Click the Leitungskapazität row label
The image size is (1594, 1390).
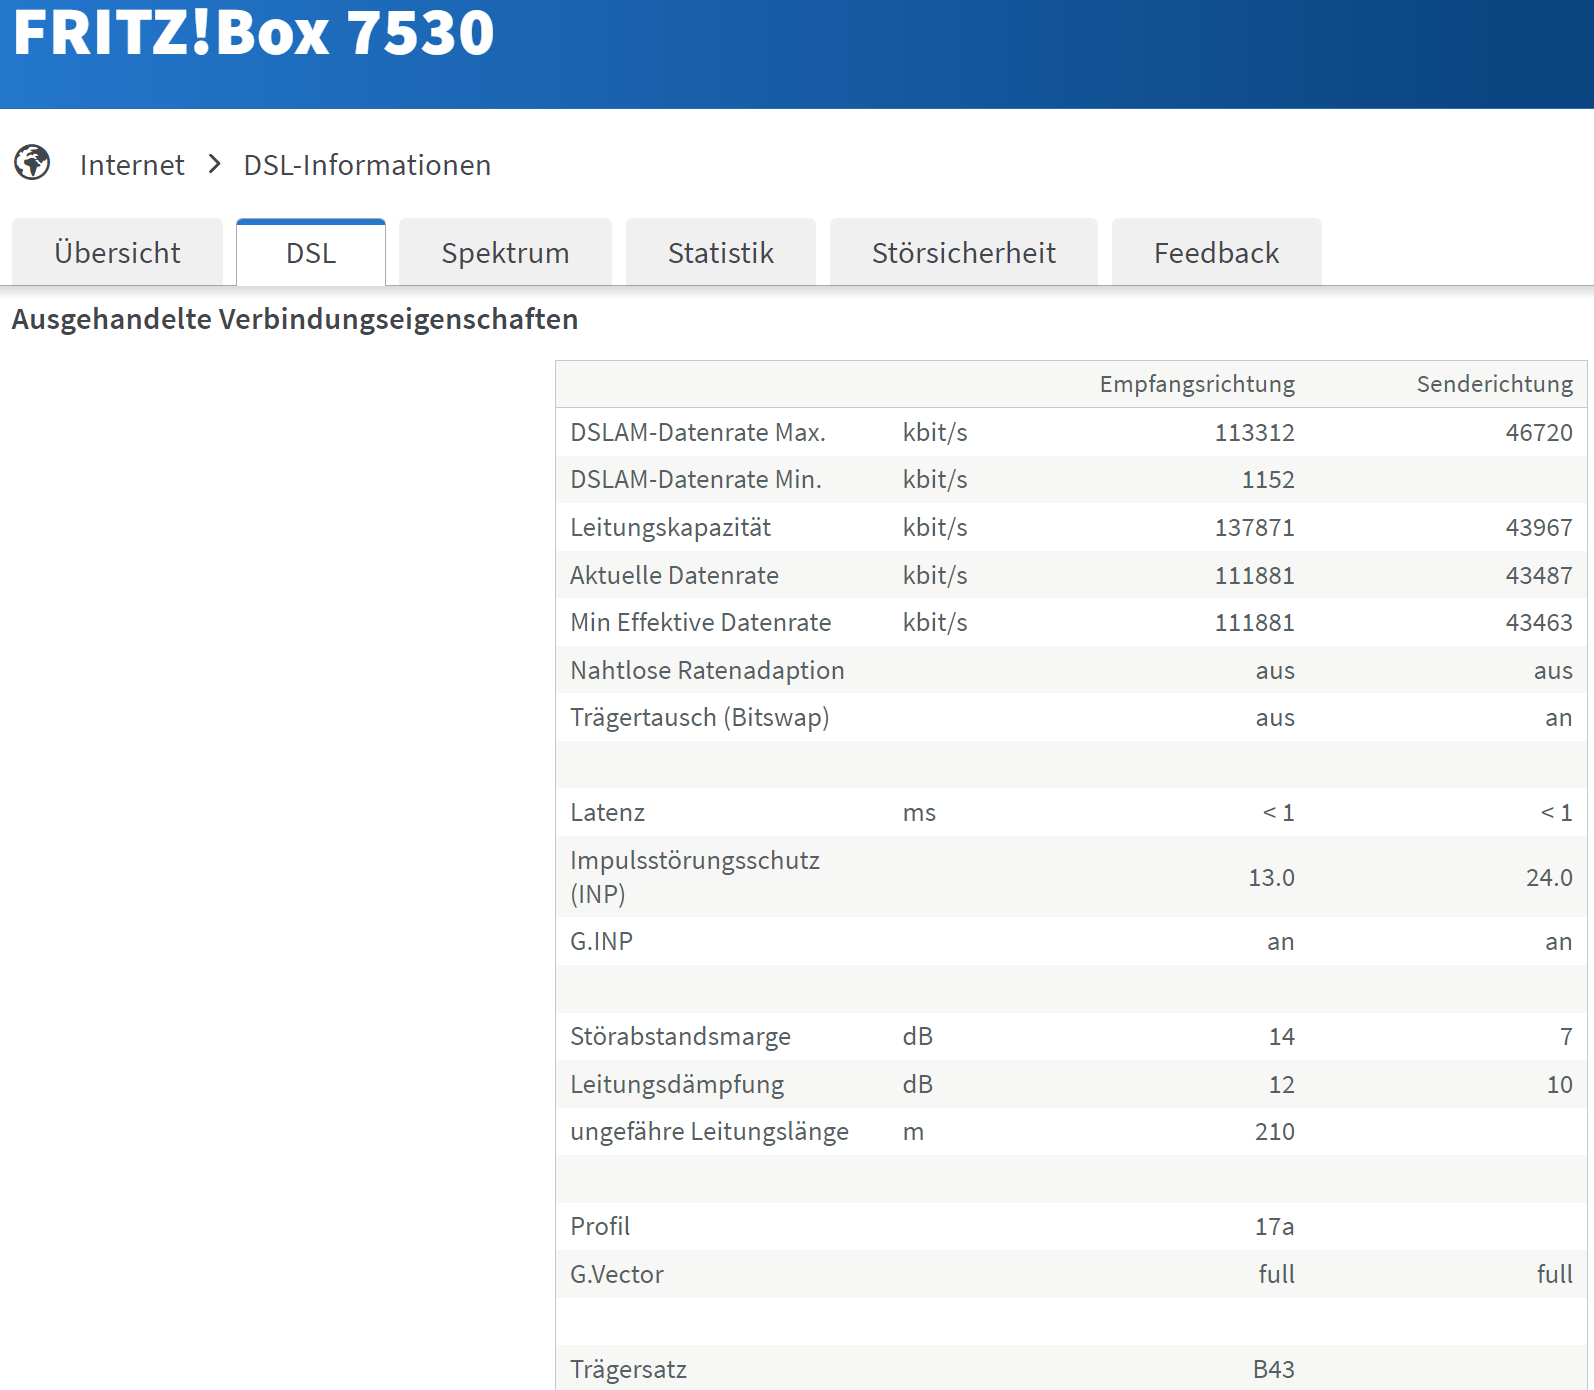[x=670, y=527]
